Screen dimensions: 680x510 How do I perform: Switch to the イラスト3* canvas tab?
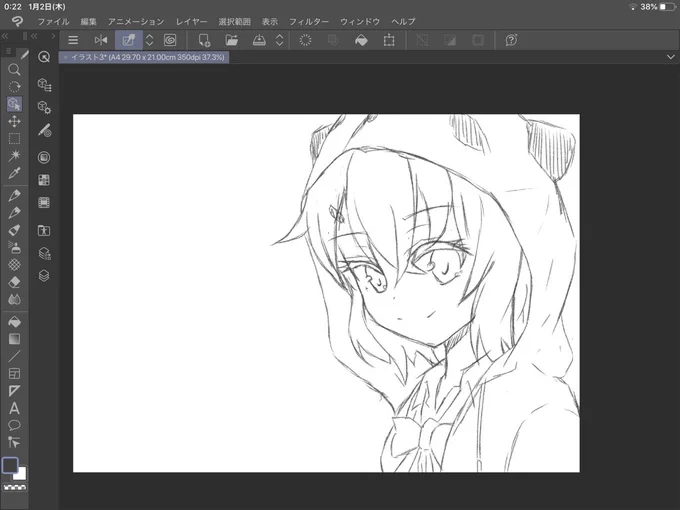(x=144, y=57)
